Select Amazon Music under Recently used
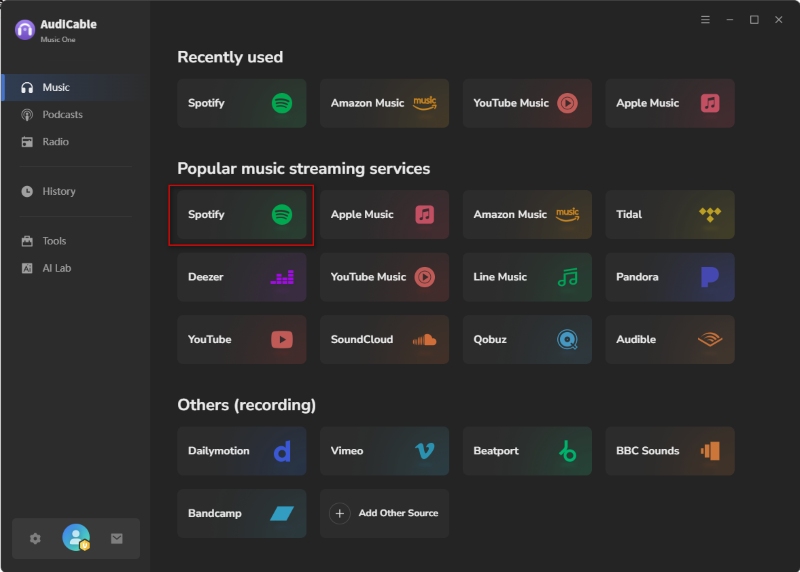 click(x=385, y=103)
